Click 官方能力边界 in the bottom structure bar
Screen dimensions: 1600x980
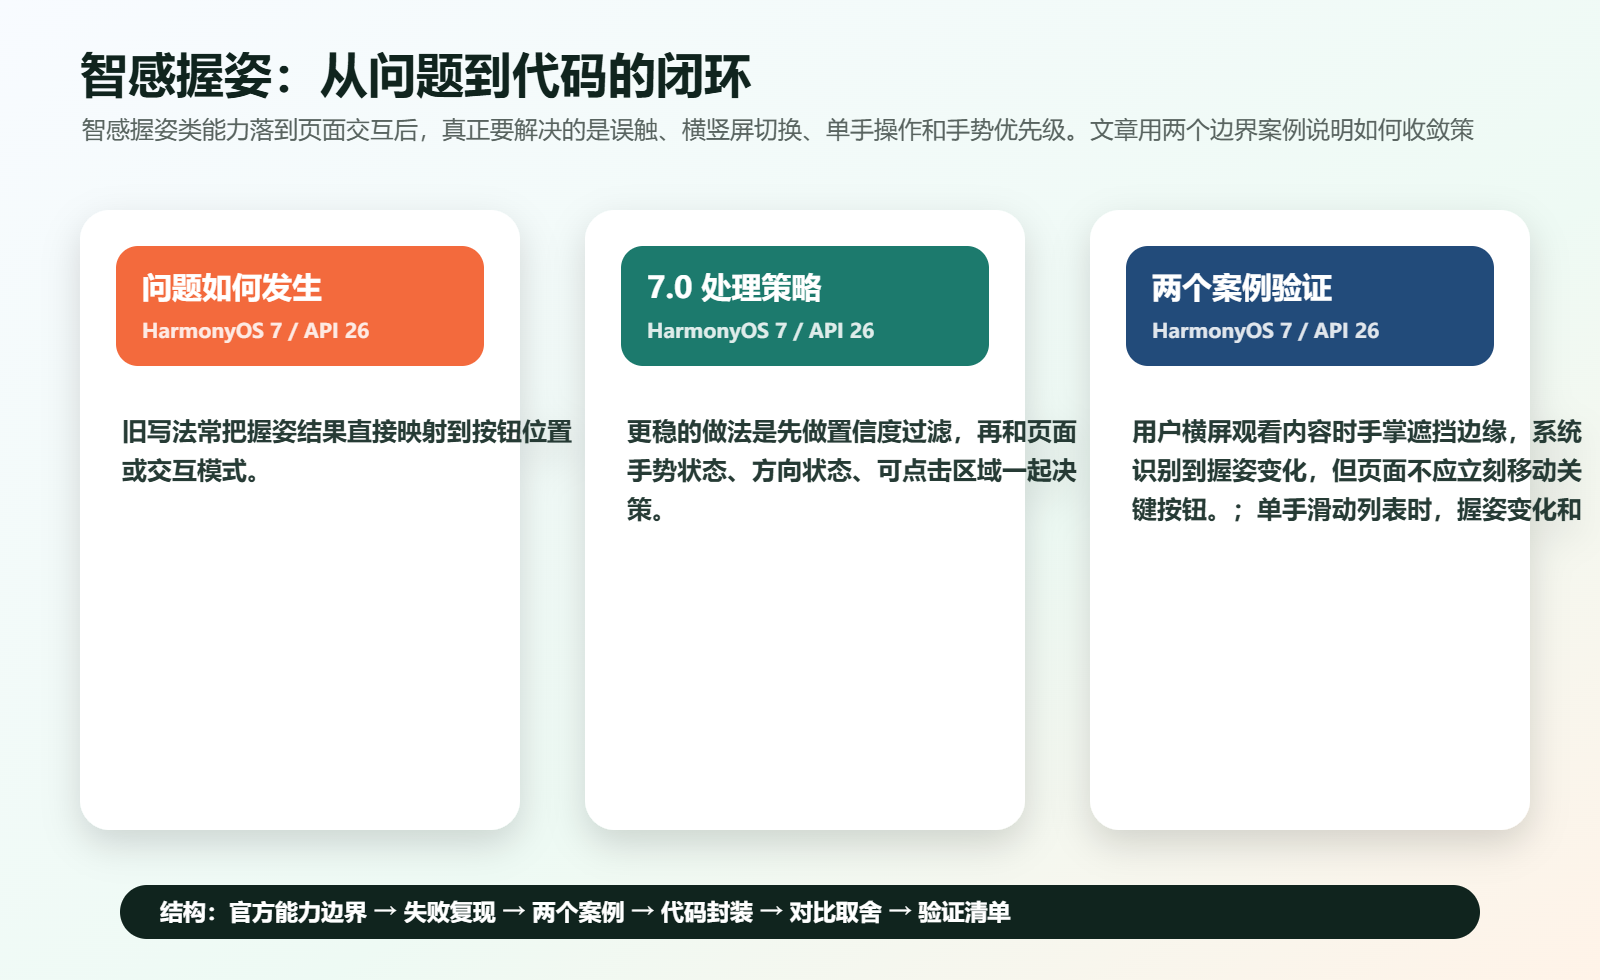pos(298,912)
